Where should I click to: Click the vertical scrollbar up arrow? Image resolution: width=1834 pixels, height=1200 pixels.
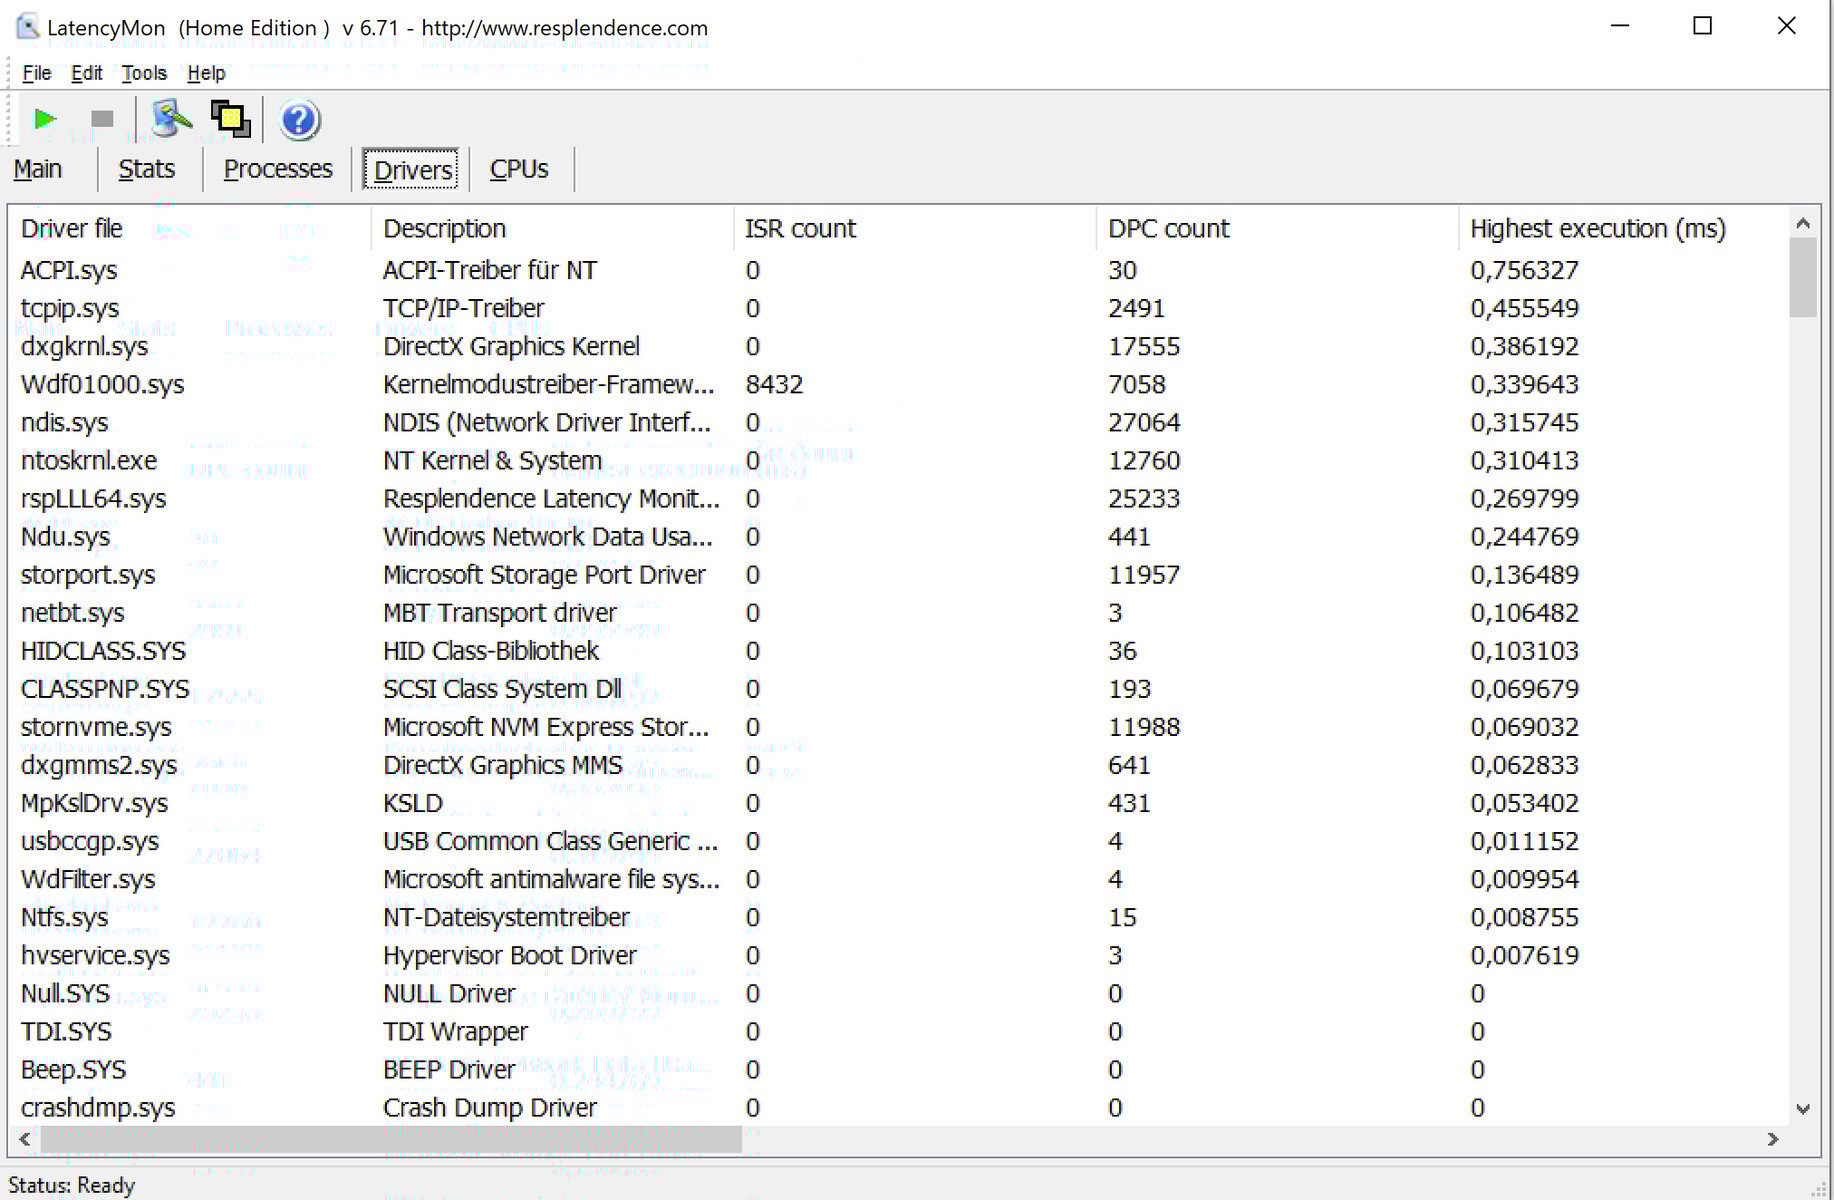[x=1803, y=223]
